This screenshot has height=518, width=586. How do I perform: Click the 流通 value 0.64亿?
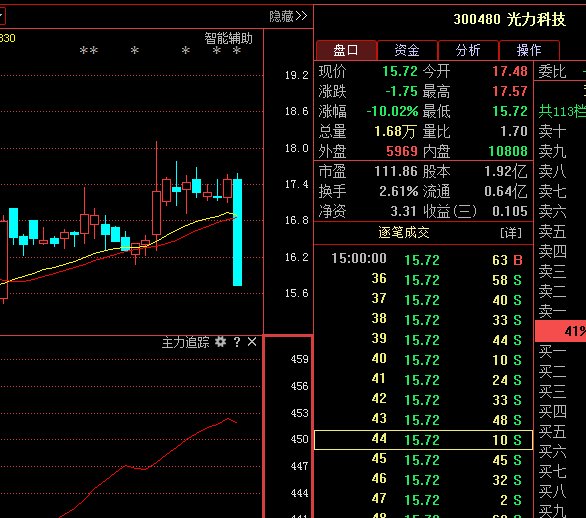click(x=506, y=191)
